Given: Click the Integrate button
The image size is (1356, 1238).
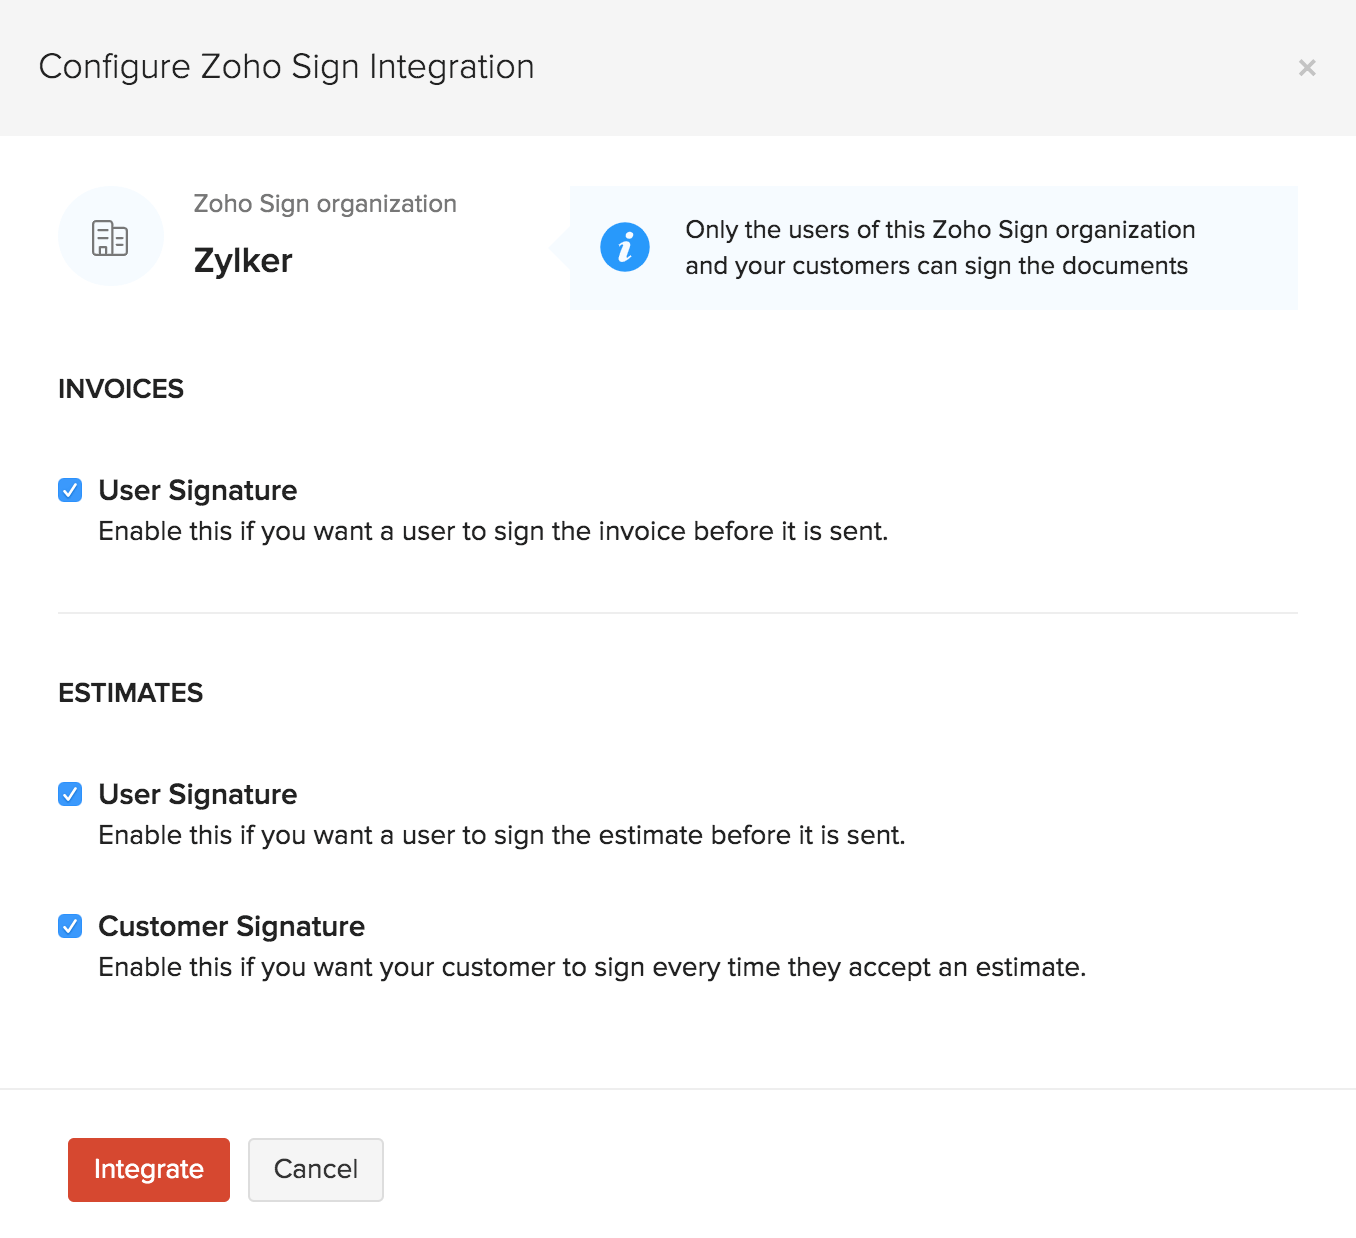Looking at the screenshot, I should coord(149,1169).
